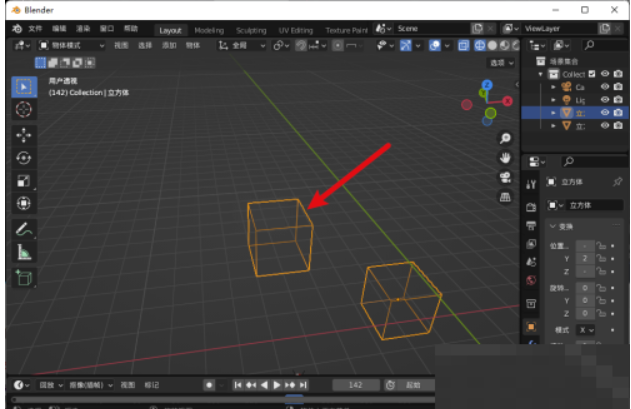Click the Blender logo menu icon
Image resolution: width=631 pixels, height=409 pixels.
pos(17,29)
